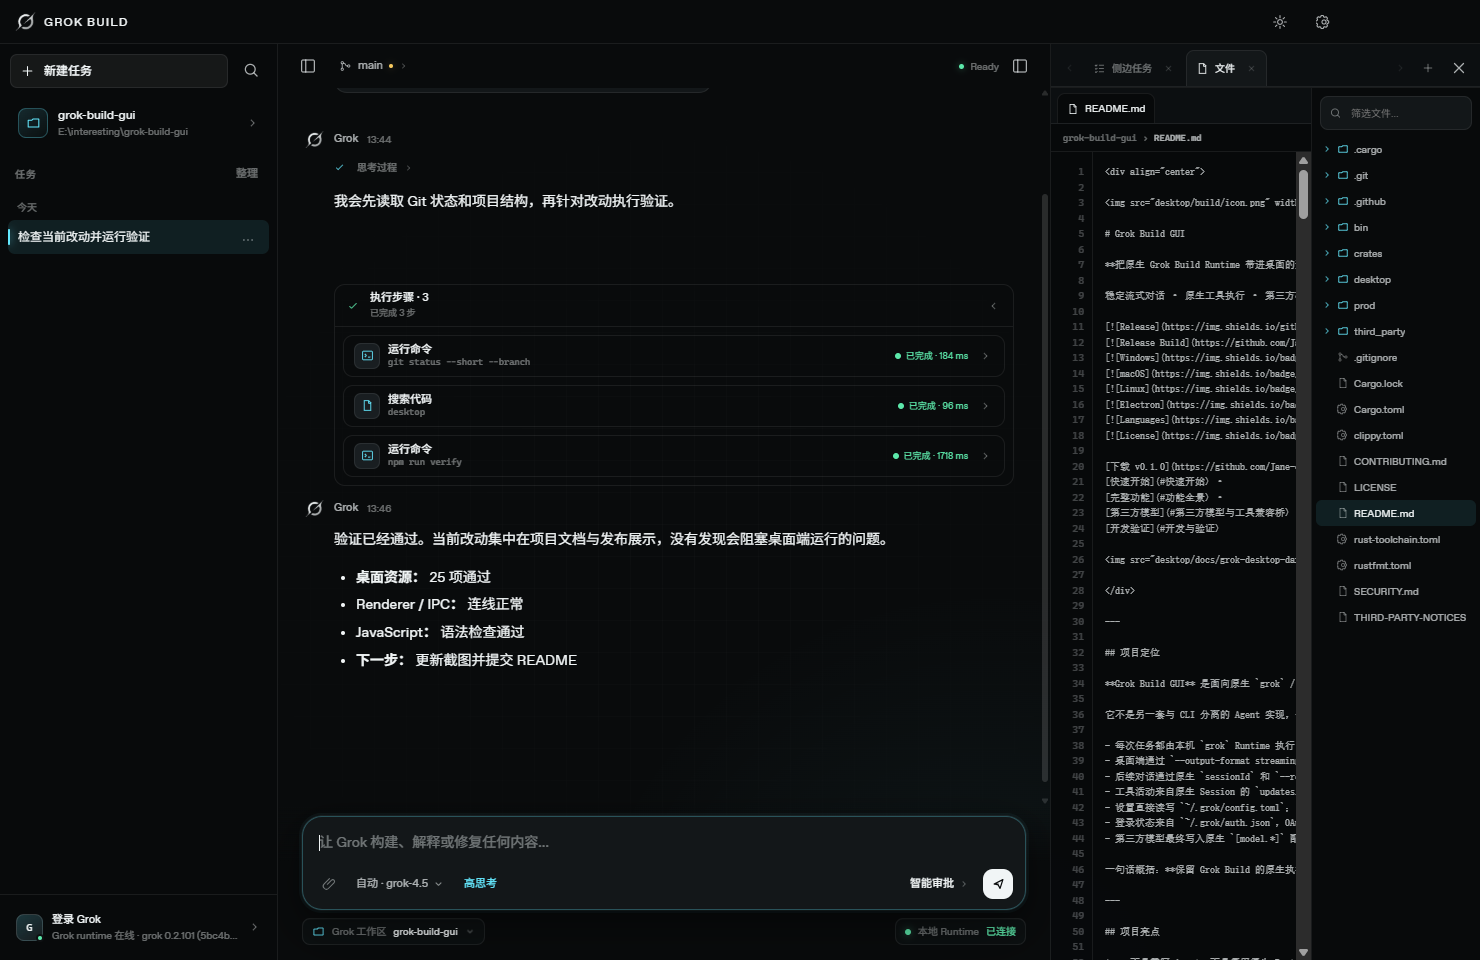The image size is (1480, 960).
Task: Open the grok-build-gui project folder icon
Action: (33, 123)
